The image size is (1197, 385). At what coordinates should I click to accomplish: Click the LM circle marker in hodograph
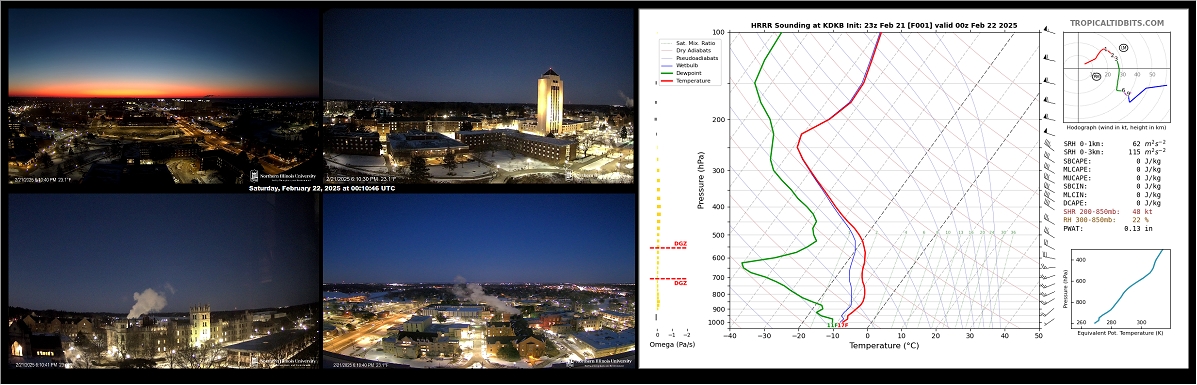(1124, 48)
